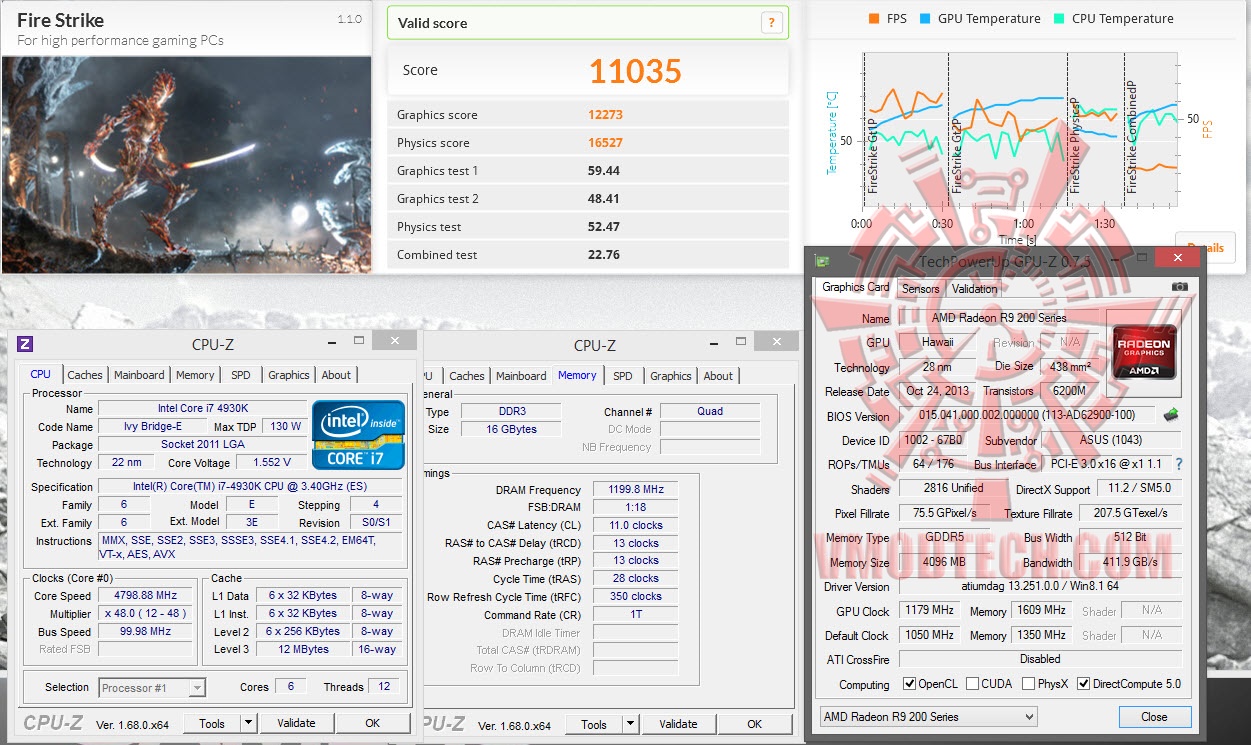Minimize the CPU-Z window showing the CPU tab
This screenshot has height=745, width=1251.
[333, 342]
